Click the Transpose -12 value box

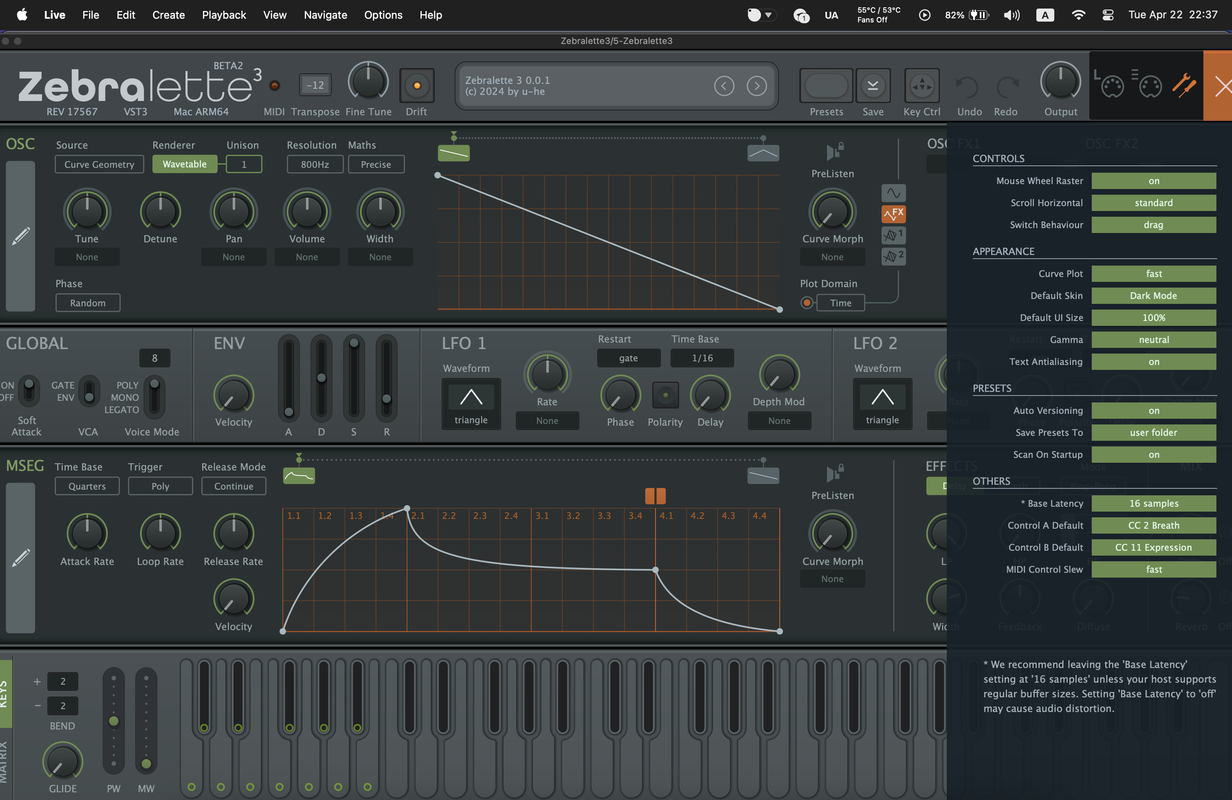[x=316, y=86]
